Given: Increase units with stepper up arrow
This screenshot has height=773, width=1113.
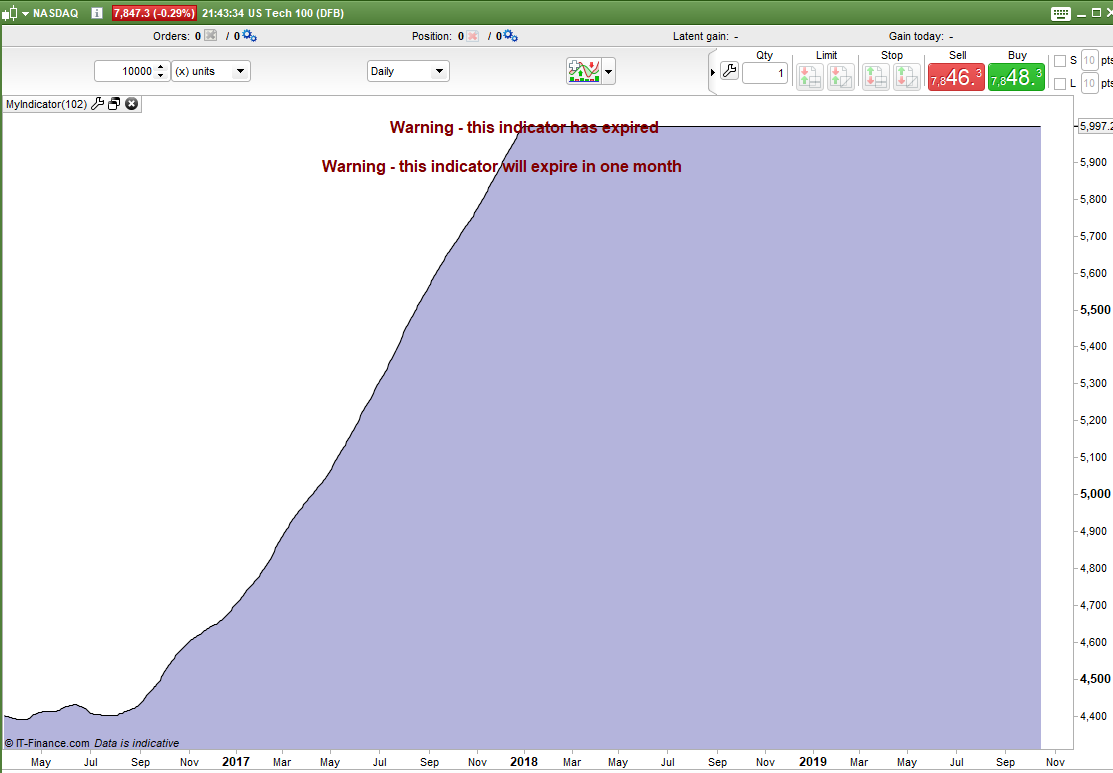Looking at the screenshot, I should click(161, 67).
